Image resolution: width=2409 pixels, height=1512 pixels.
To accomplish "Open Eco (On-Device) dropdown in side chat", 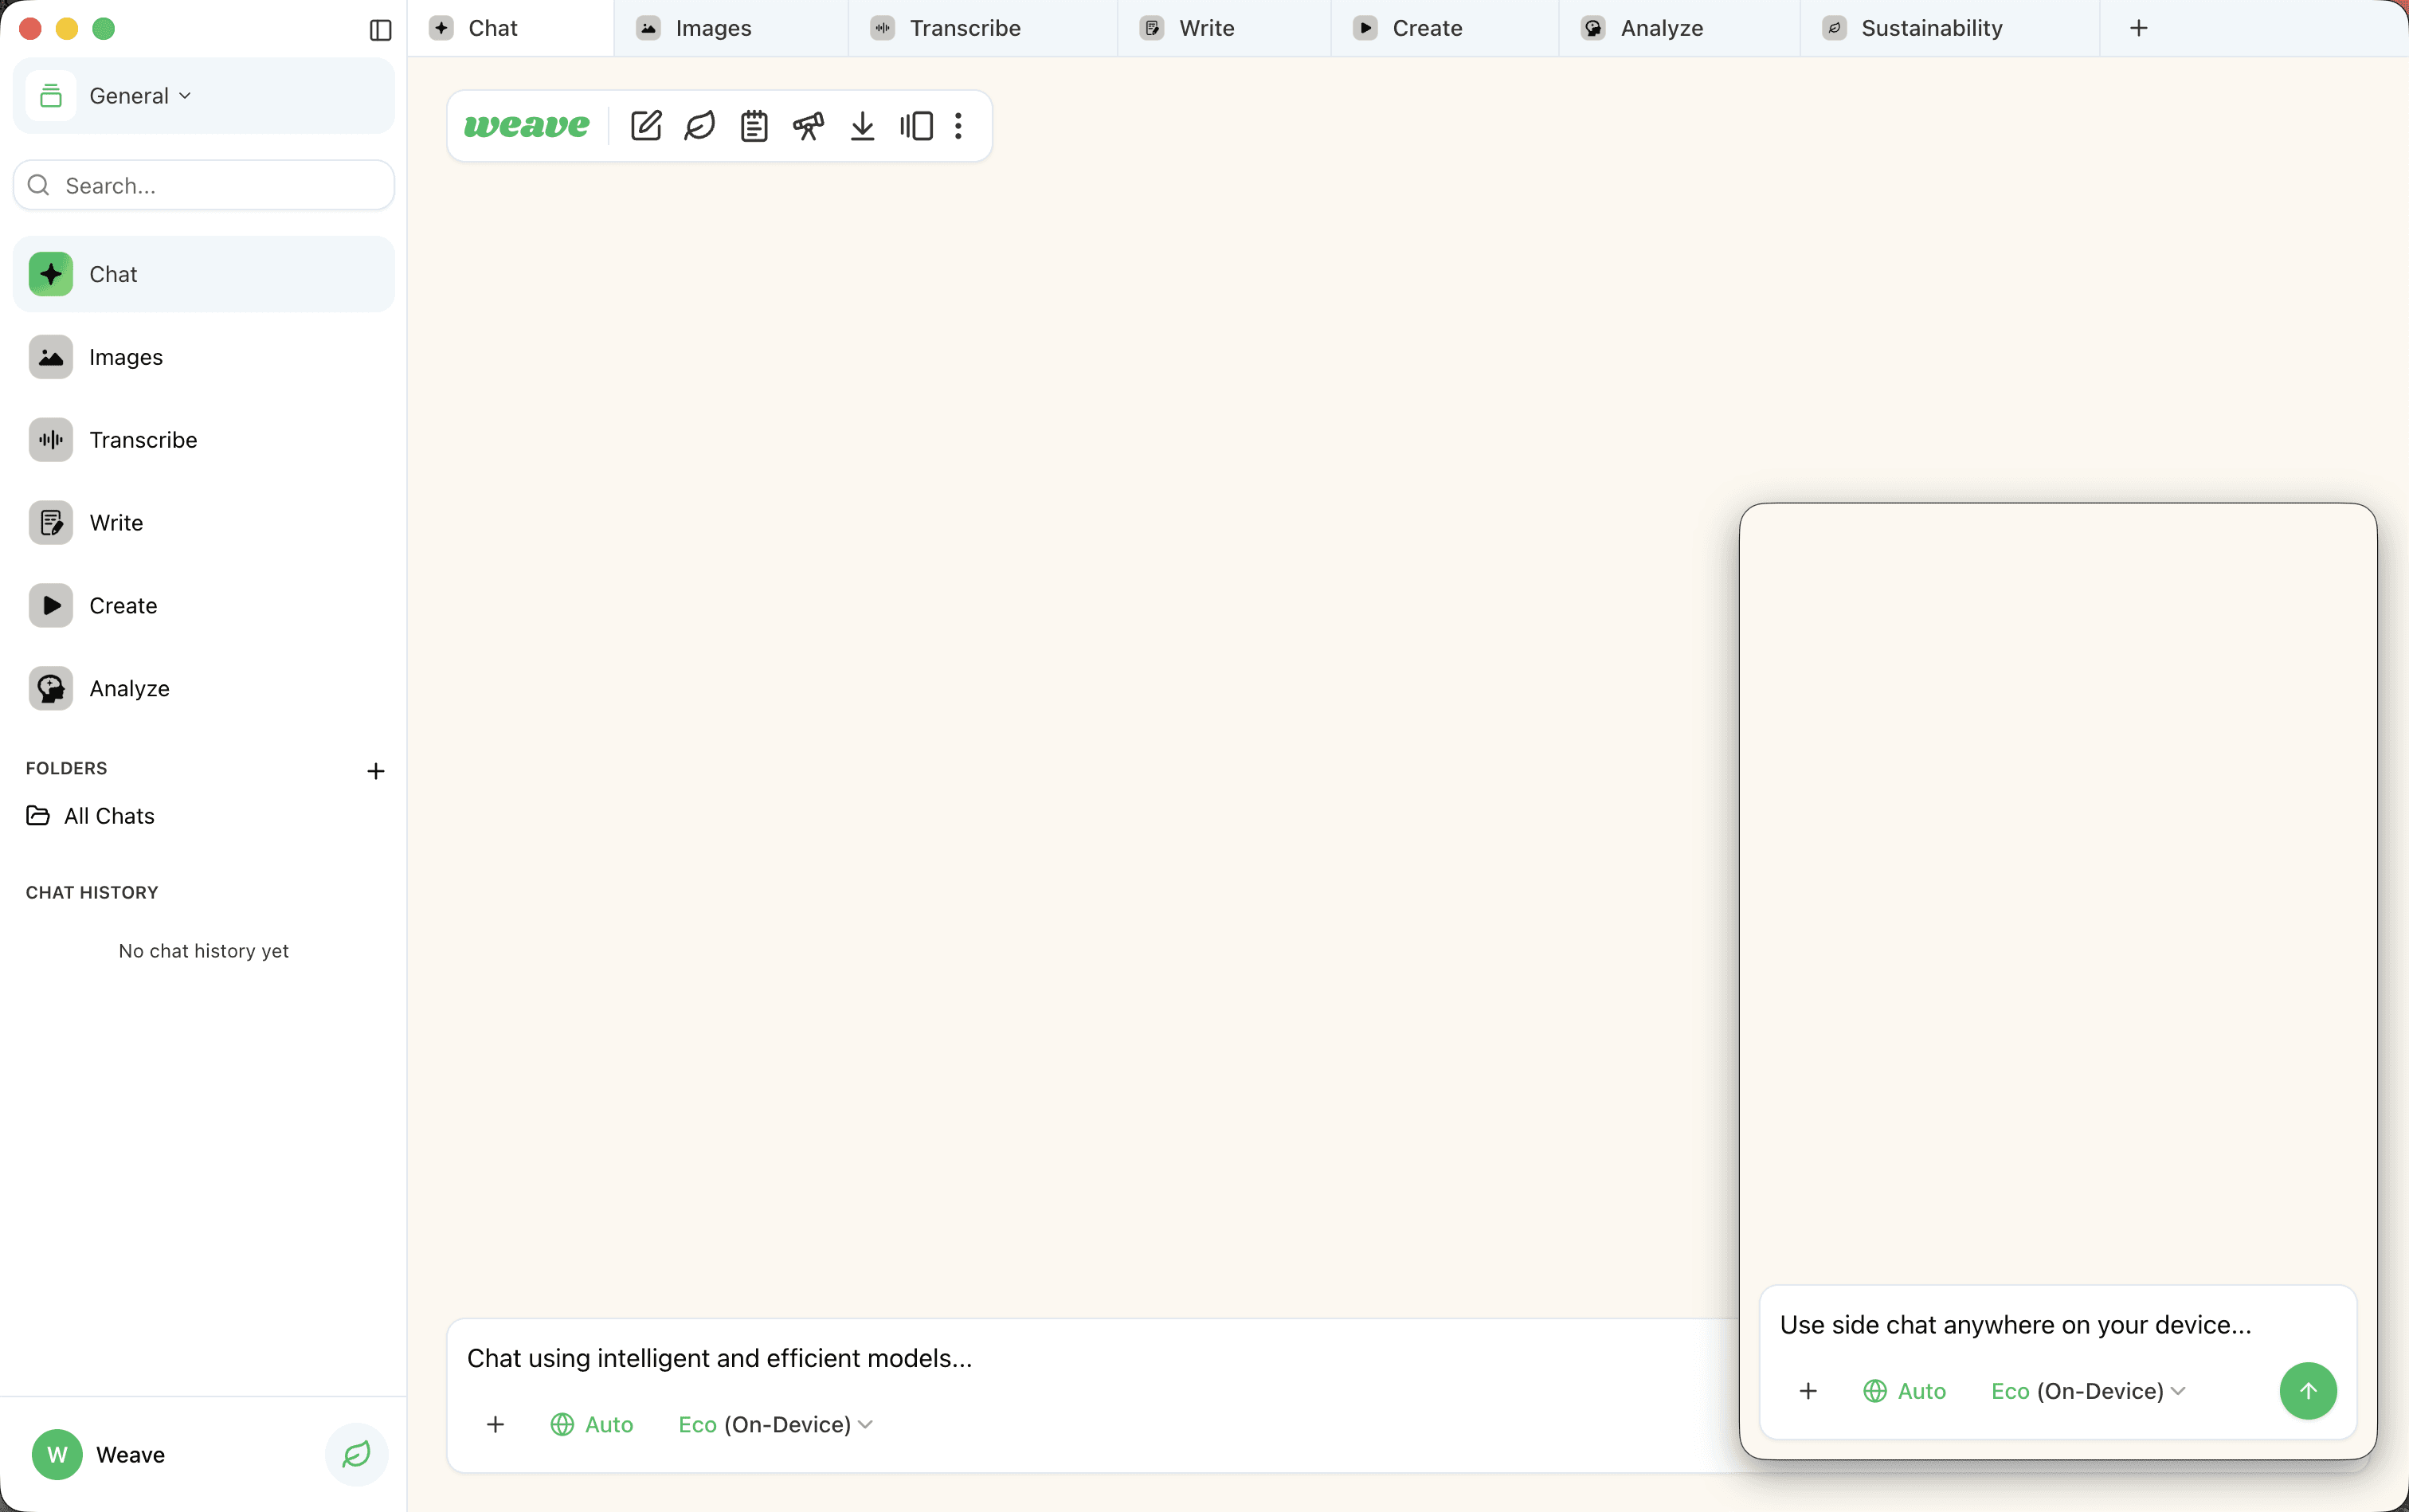I will 2088,1391.
